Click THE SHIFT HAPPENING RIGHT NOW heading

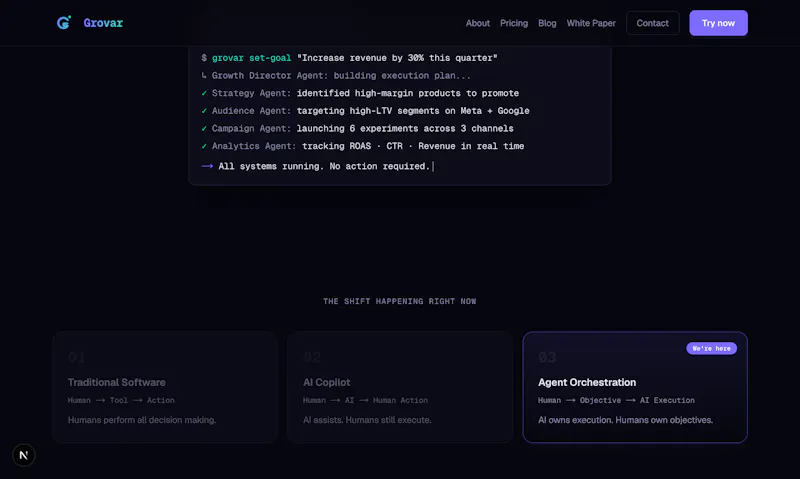(x=399, y=301)
